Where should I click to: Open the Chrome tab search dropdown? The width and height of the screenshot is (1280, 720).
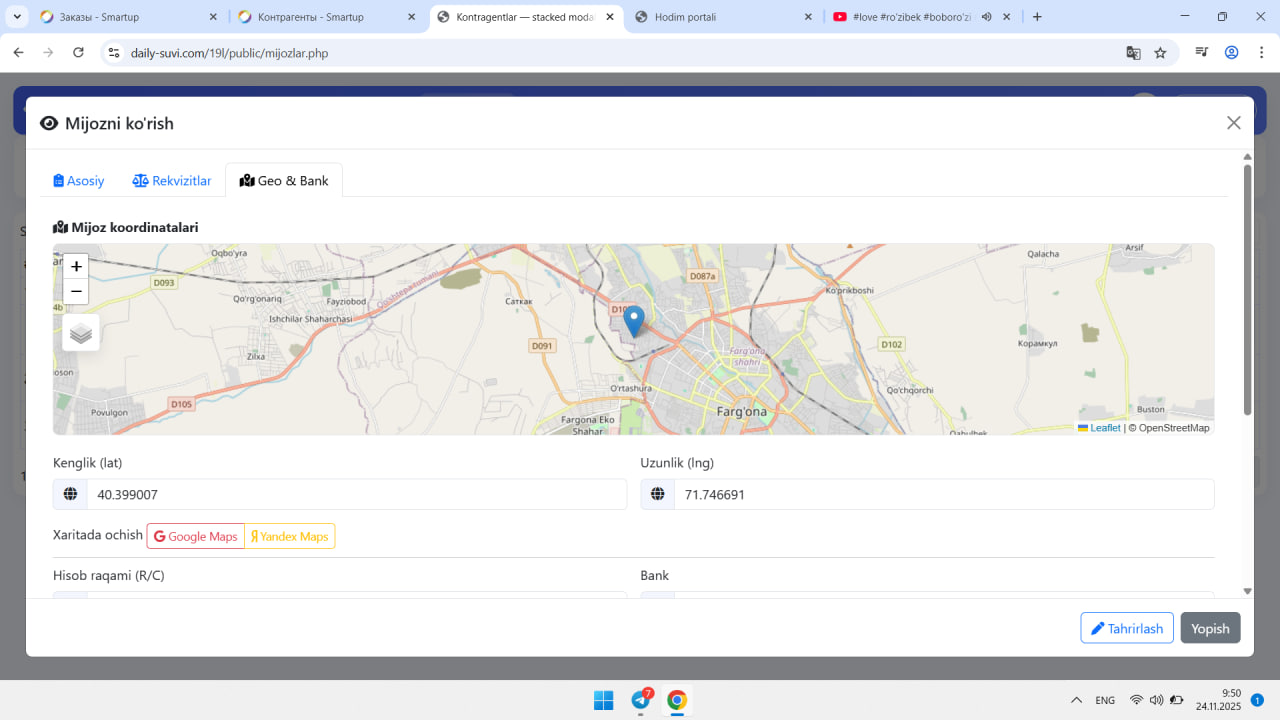pos(18,17)
